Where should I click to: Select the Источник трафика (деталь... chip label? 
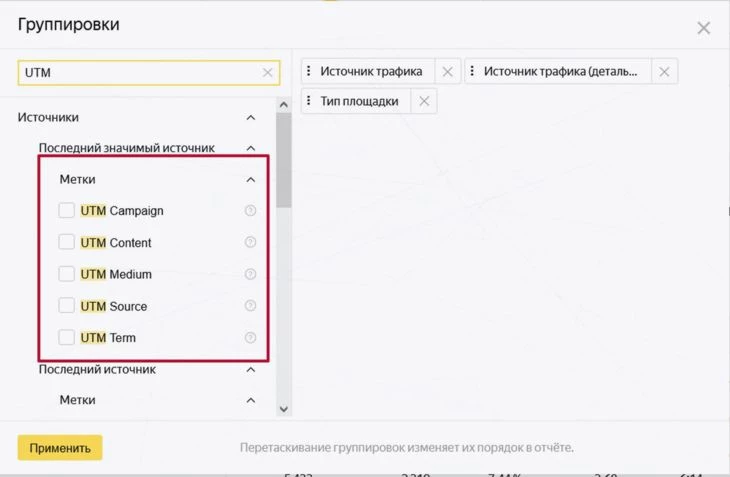[x=560, y=72]
